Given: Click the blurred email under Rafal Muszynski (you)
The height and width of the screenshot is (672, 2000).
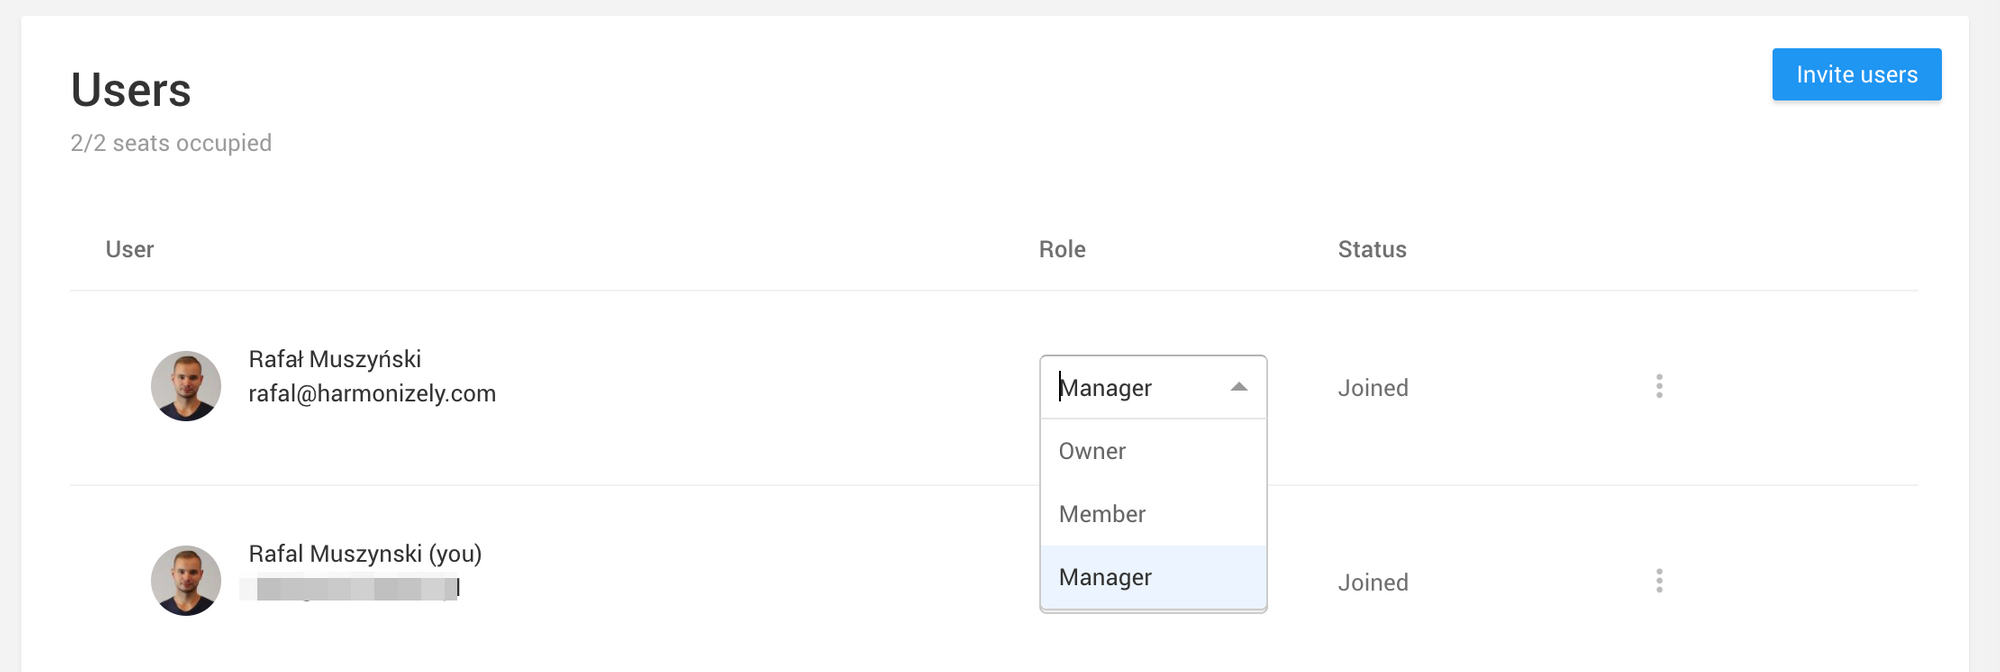Looking at the screenshot, I should [x=350, y=589].
